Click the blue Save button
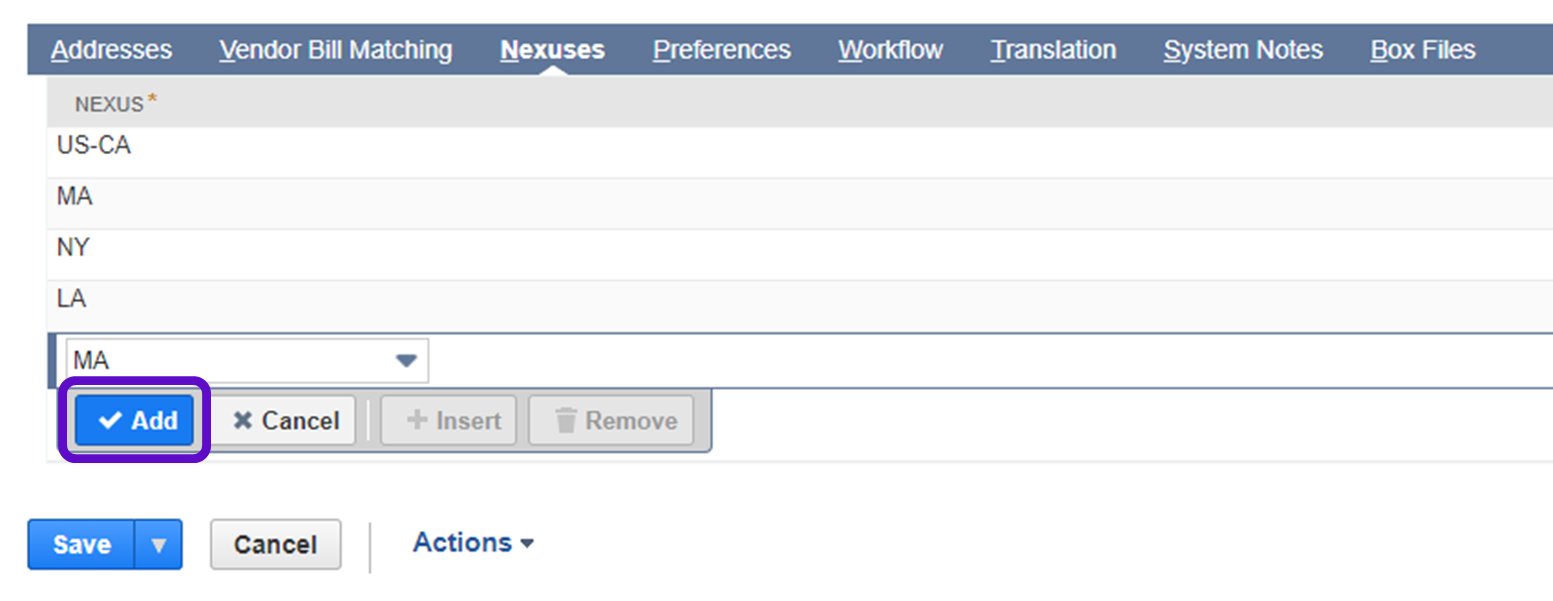Viewport: 1553px width, 601px height. (82, 545)
